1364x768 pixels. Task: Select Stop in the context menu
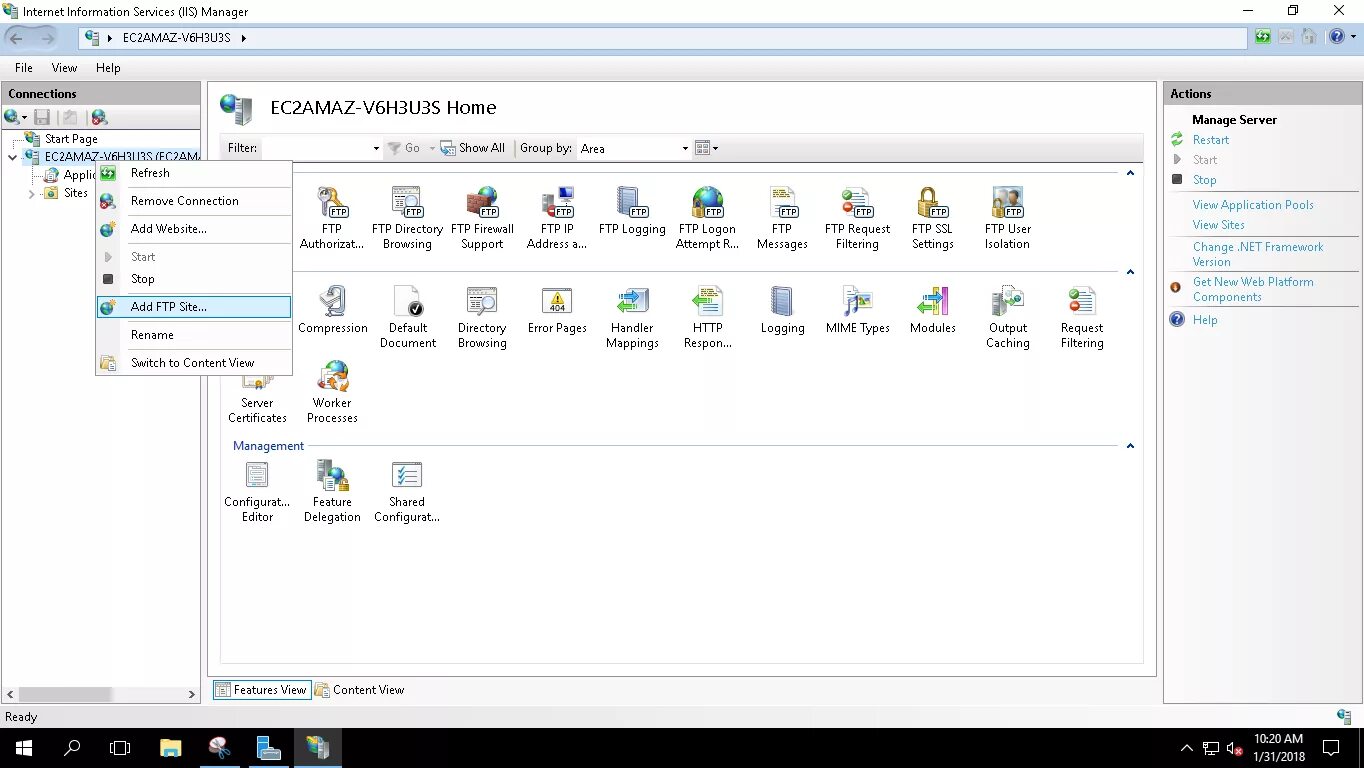click(x=194, y=279)
